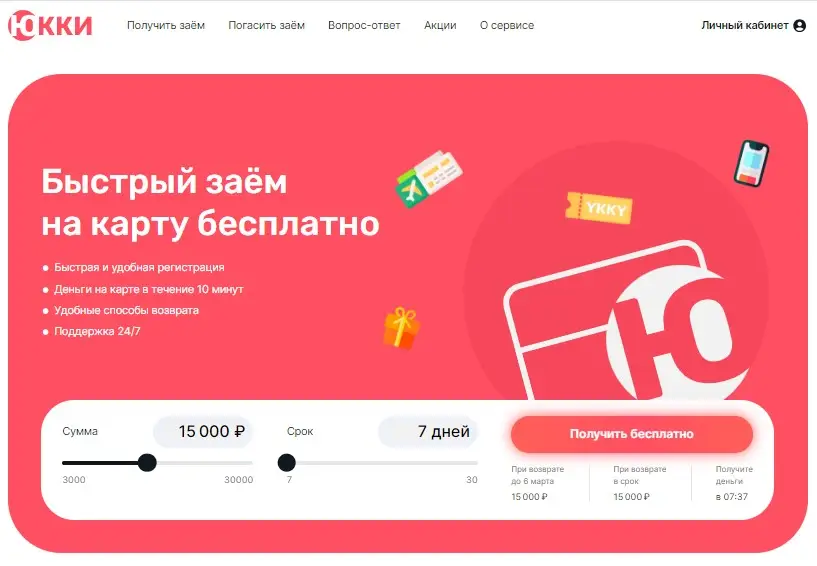Click the orange gift box icon
817x566 pixels.
(x=401, y=328)
